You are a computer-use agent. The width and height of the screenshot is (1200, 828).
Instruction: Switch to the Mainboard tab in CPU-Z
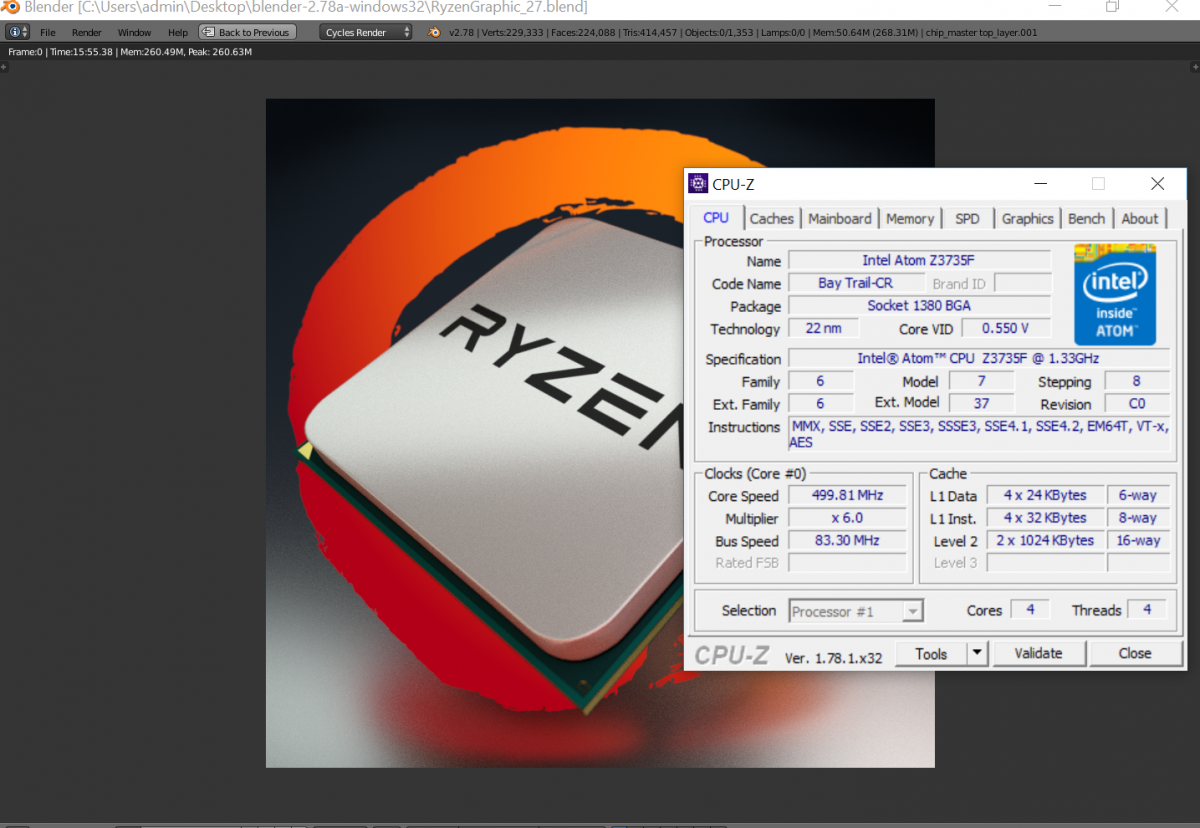coord(840,219)
